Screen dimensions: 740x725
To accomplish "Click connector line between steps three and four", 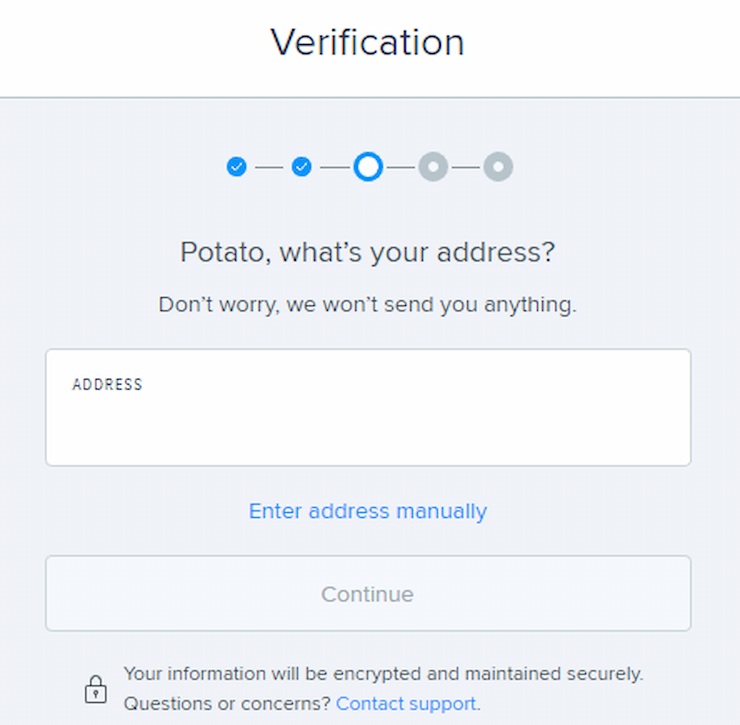I will (401, 167).
